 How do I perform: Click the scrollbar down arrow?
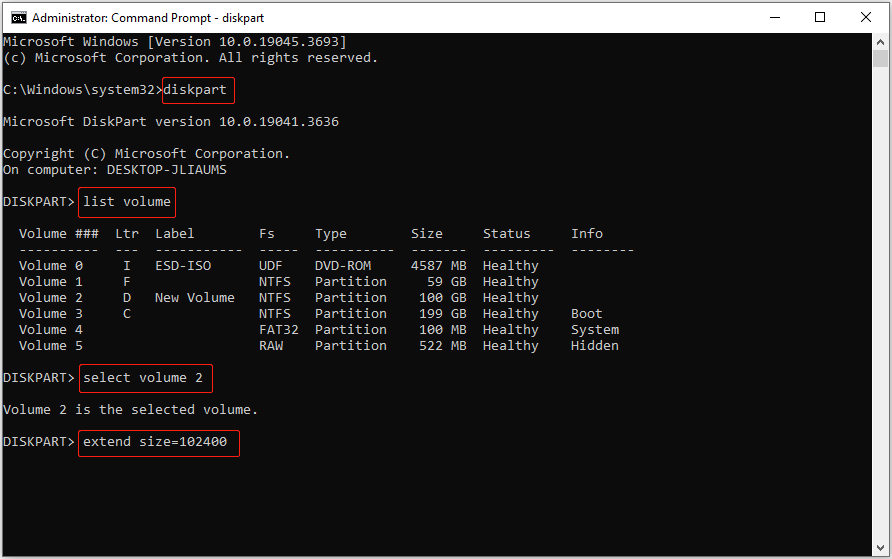click(880, 548)
